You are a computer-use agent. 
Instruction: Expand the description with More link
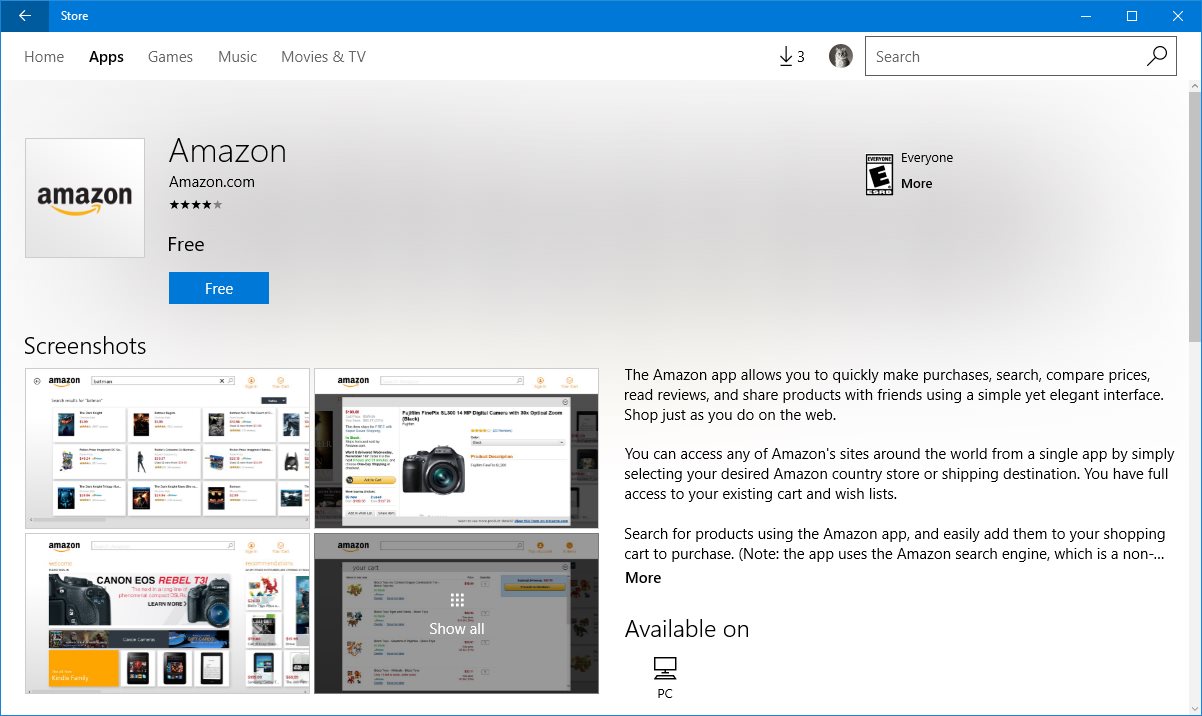(643, 578)
